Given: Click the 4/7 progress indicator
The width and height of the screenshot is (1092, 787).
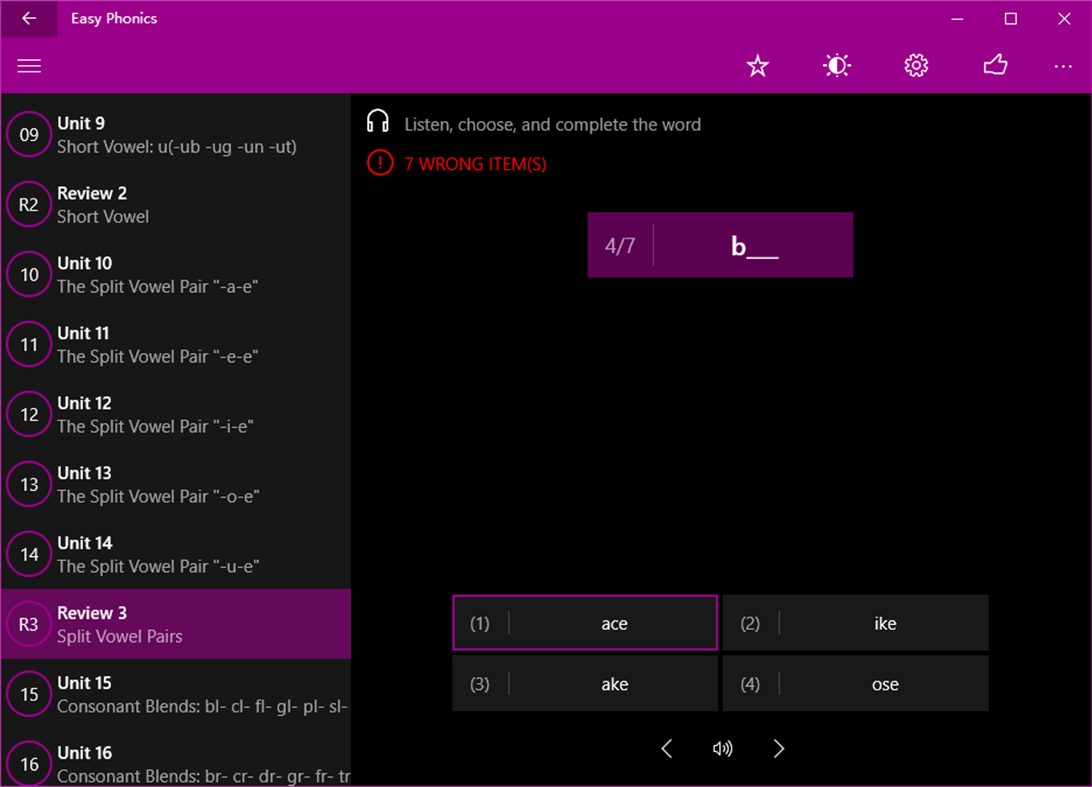Looking at the screenshot, I should coord(619,244).
